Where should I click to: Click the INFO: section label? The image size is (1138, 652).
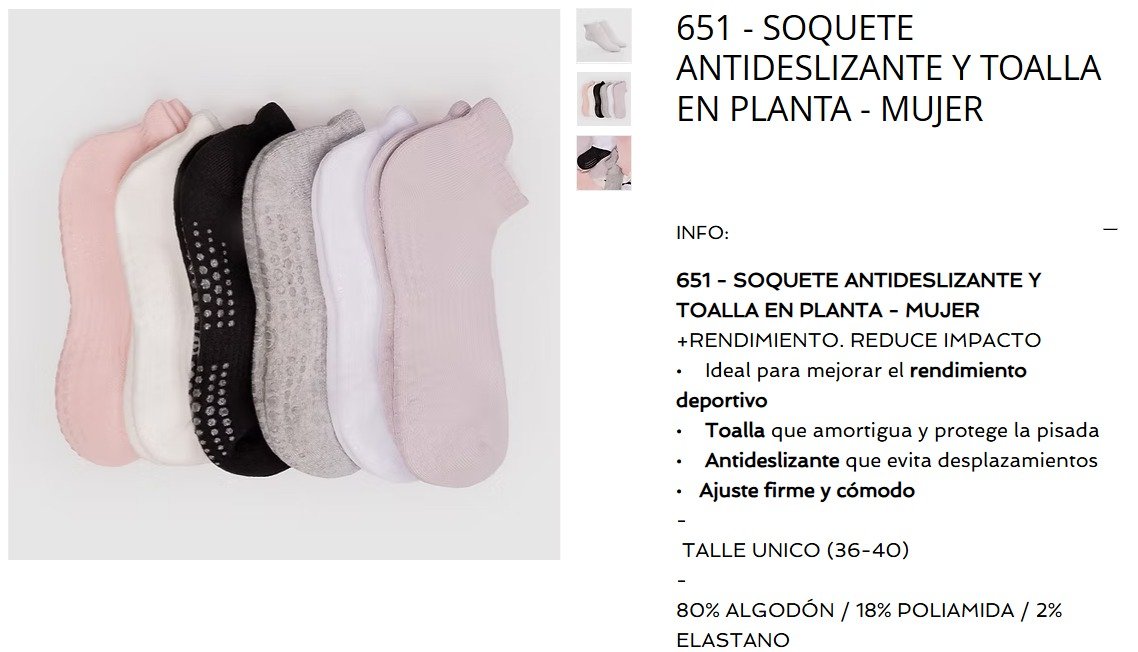tap(702, 233)
